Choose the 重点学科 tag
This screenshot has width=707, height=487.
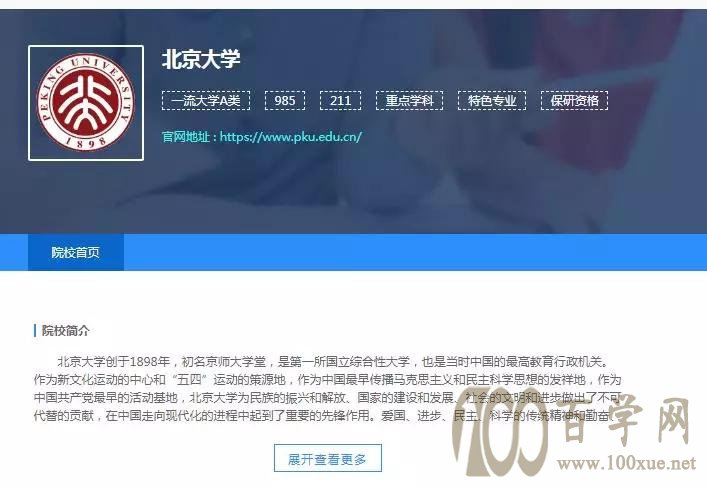[x=409, y=100]
